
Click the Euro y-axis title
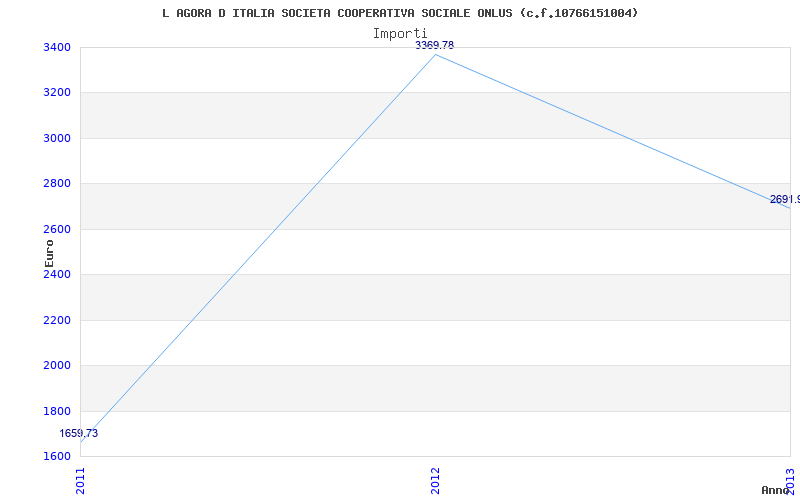49,253
